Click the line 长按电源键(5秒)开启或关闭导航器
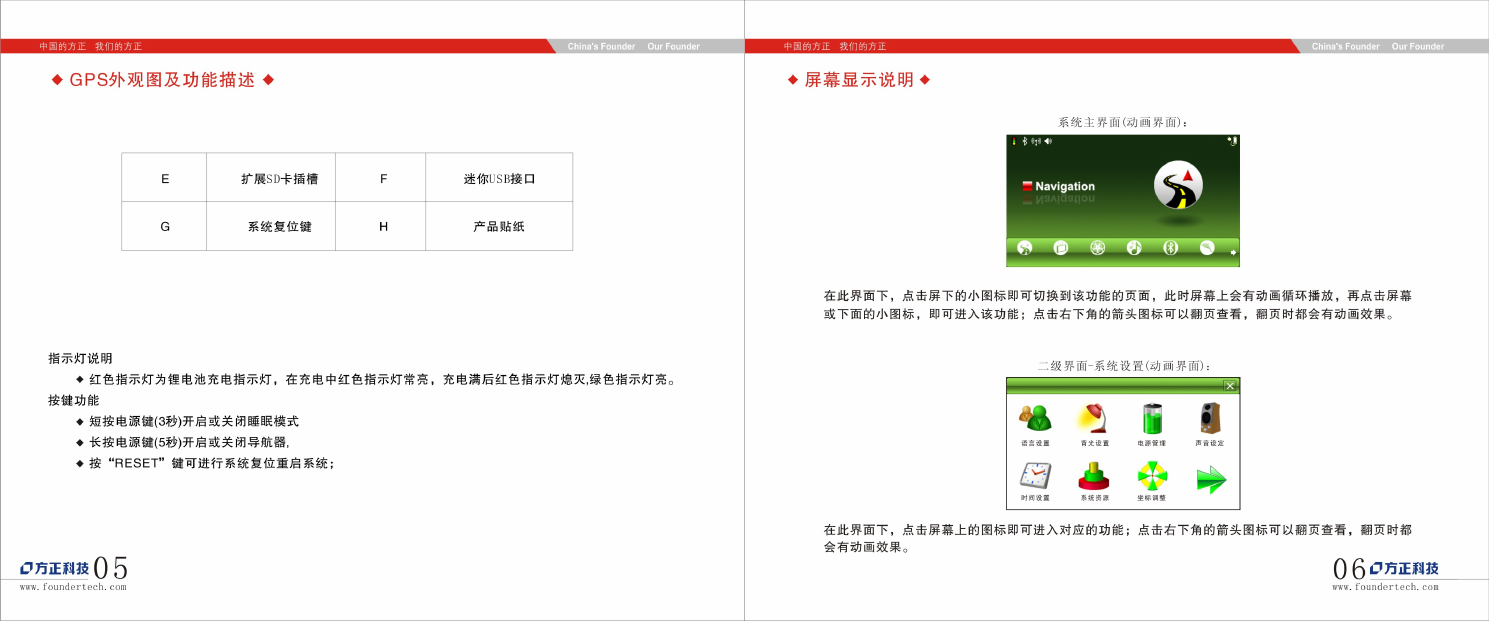Screen dimensions: 1489x621 tap(189, 442)
